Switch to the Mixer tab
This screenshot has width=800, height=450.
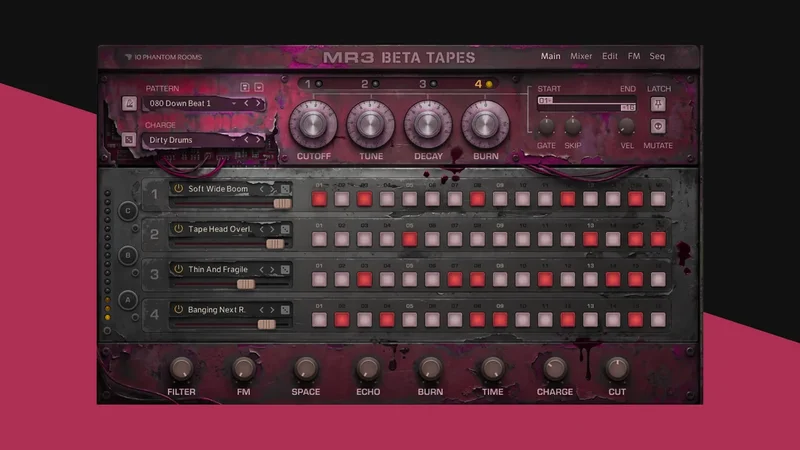(x=581, y=56)
